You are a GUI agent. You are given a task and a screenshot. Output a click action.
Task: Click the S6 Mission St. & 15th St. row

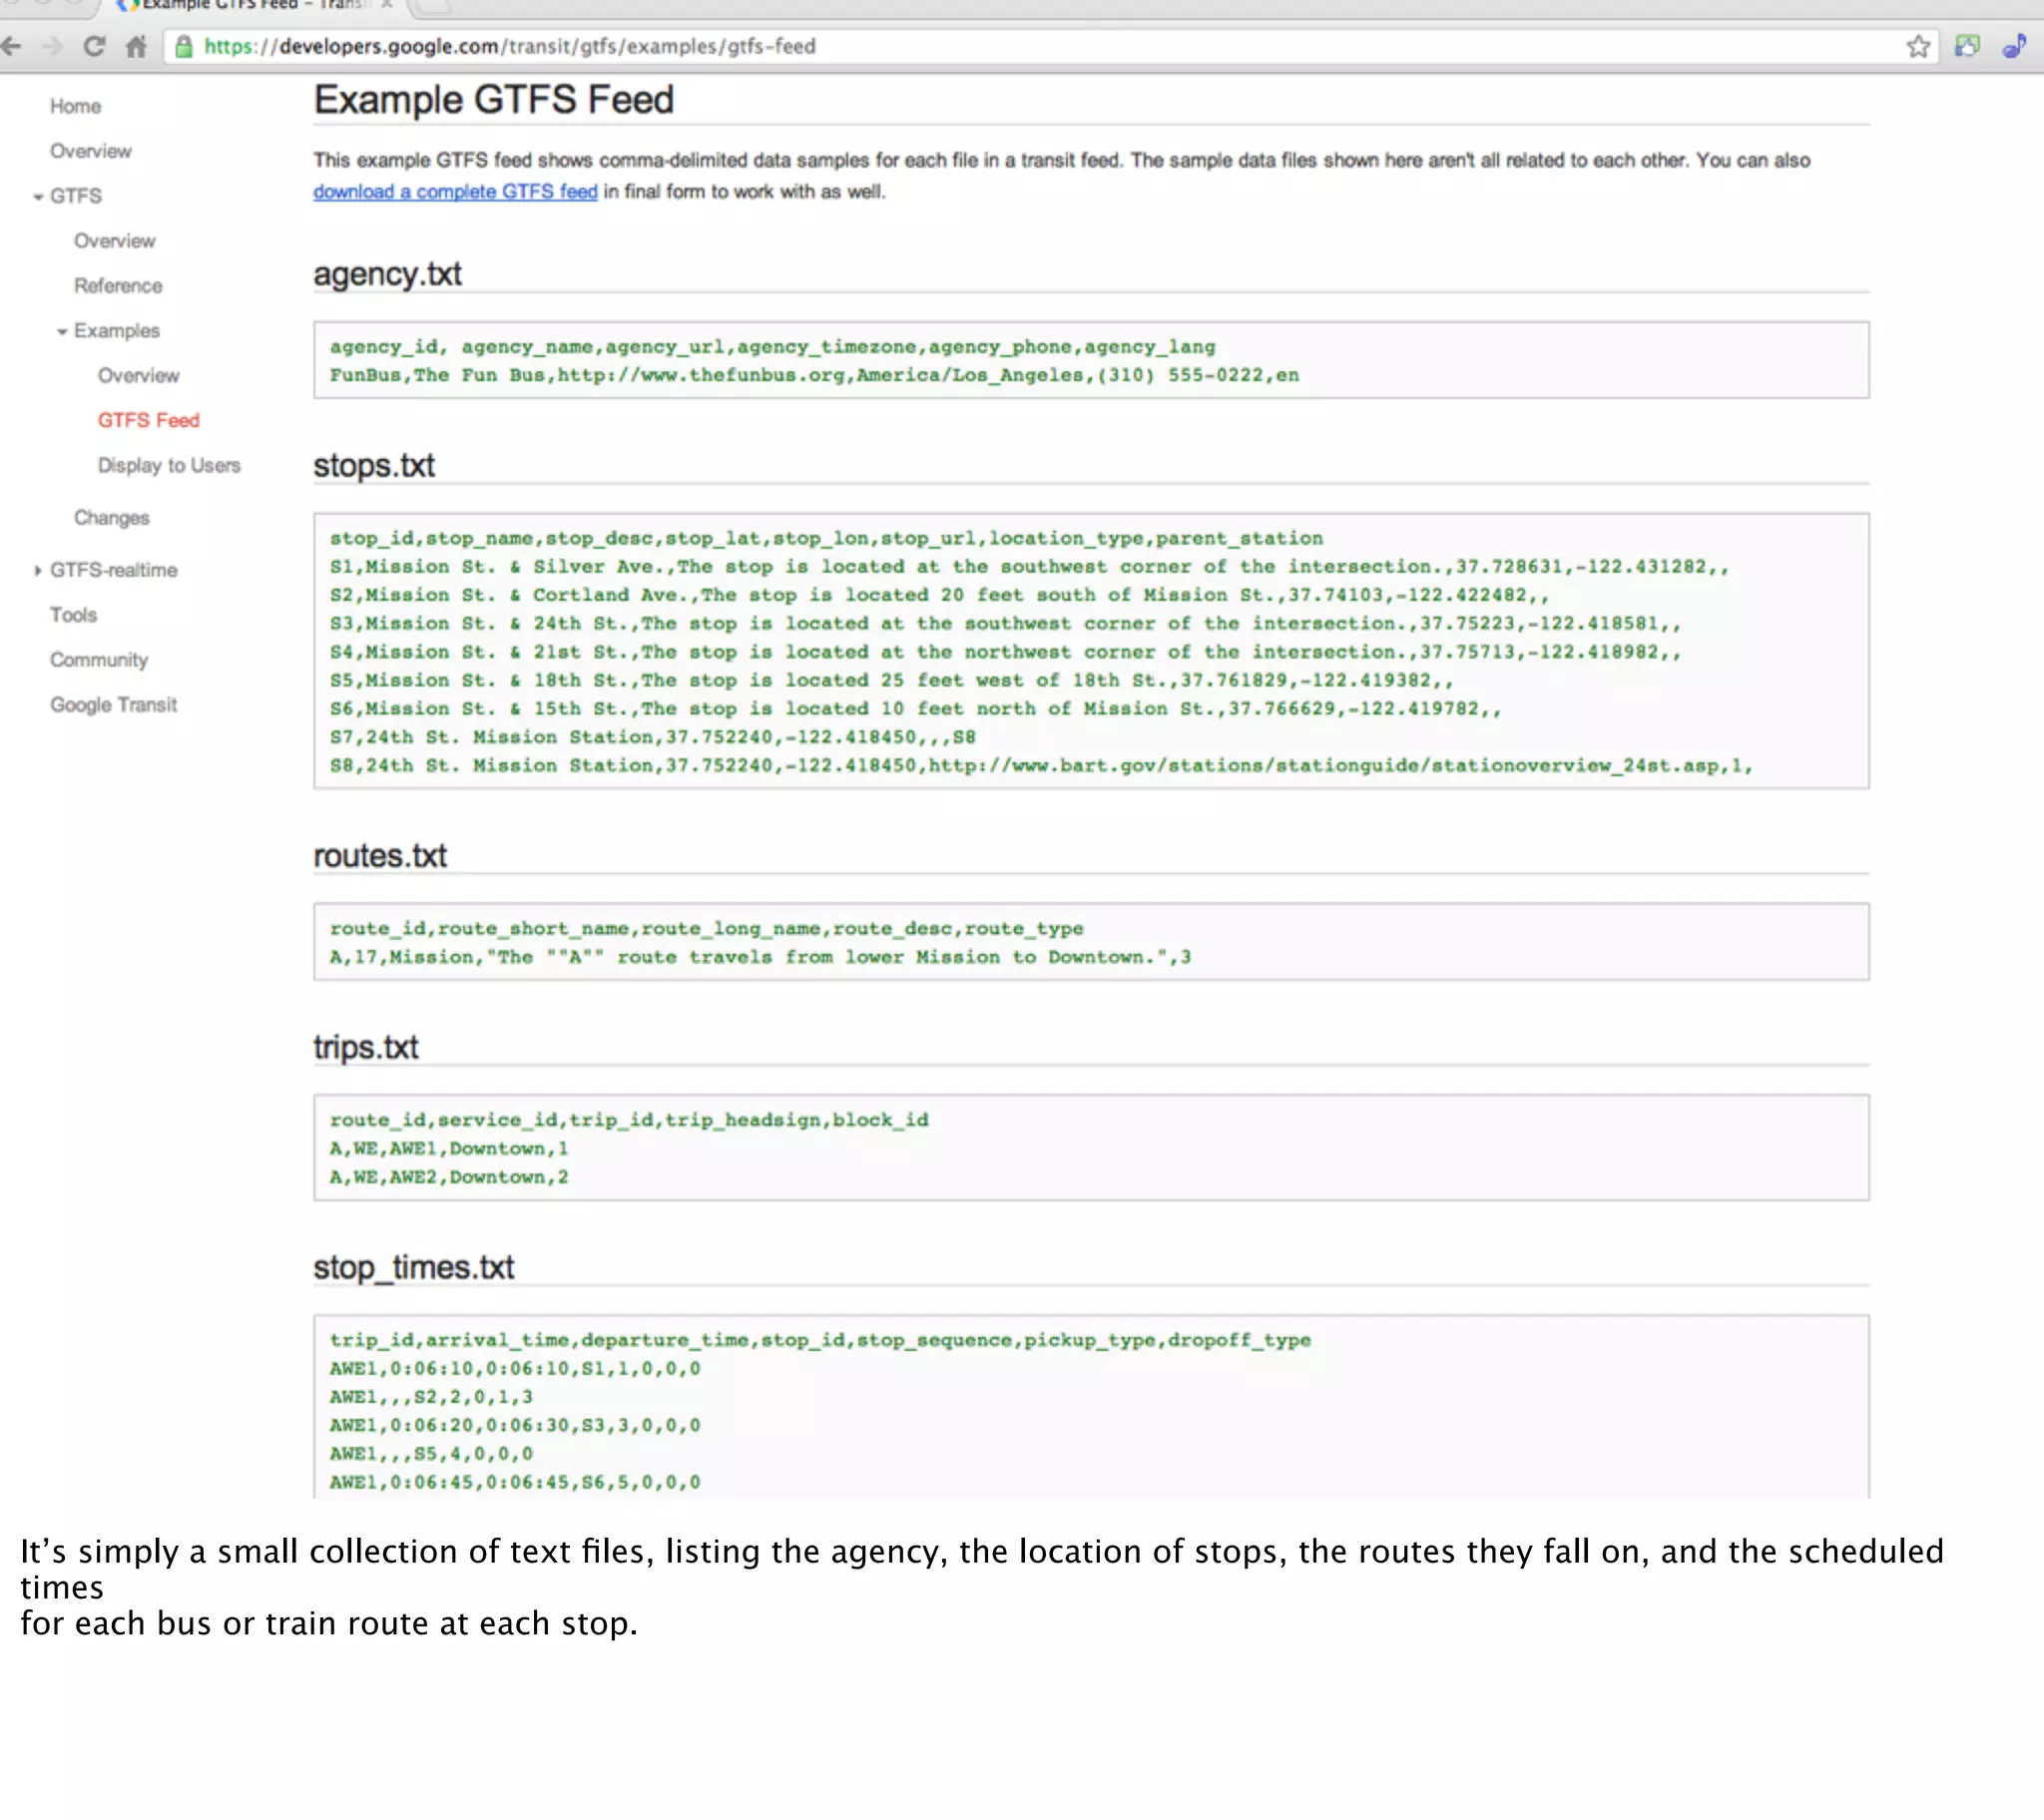click(x=915, y=709)
